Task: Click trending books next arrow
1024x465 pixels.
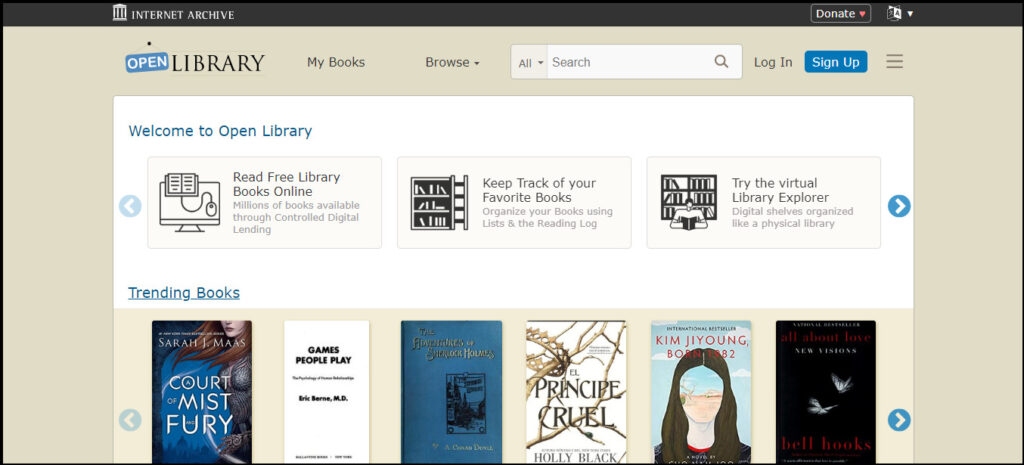Action: (x=899, y=420)
